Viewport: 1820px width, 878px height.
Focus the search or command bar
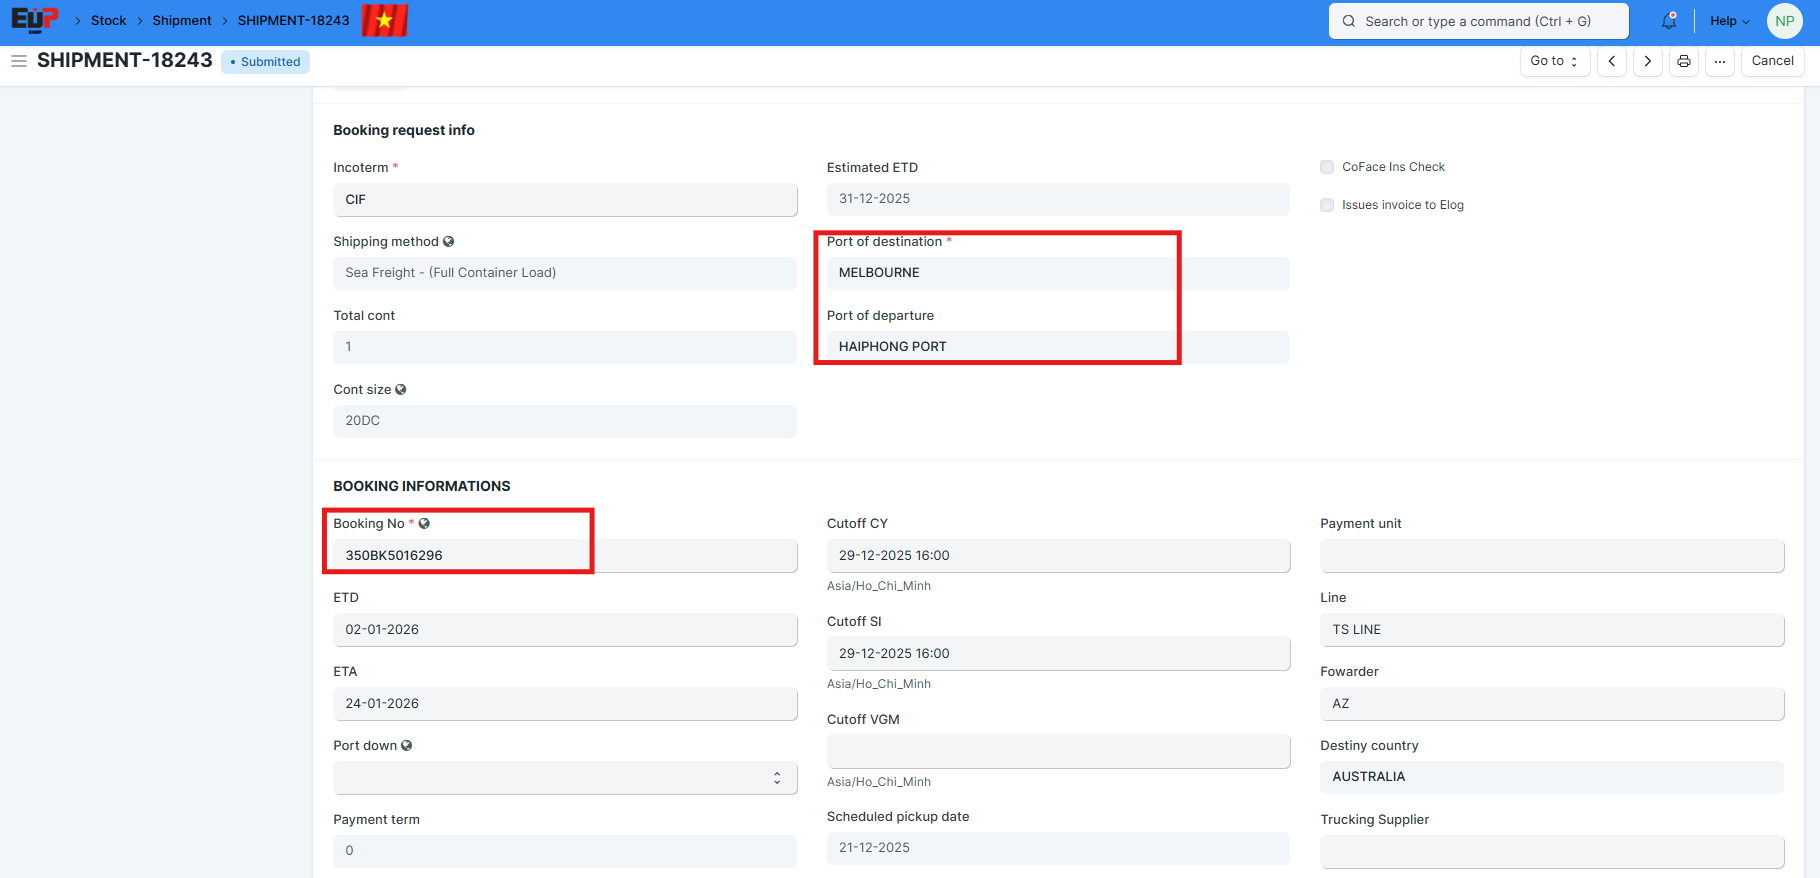coord(1477,21)
